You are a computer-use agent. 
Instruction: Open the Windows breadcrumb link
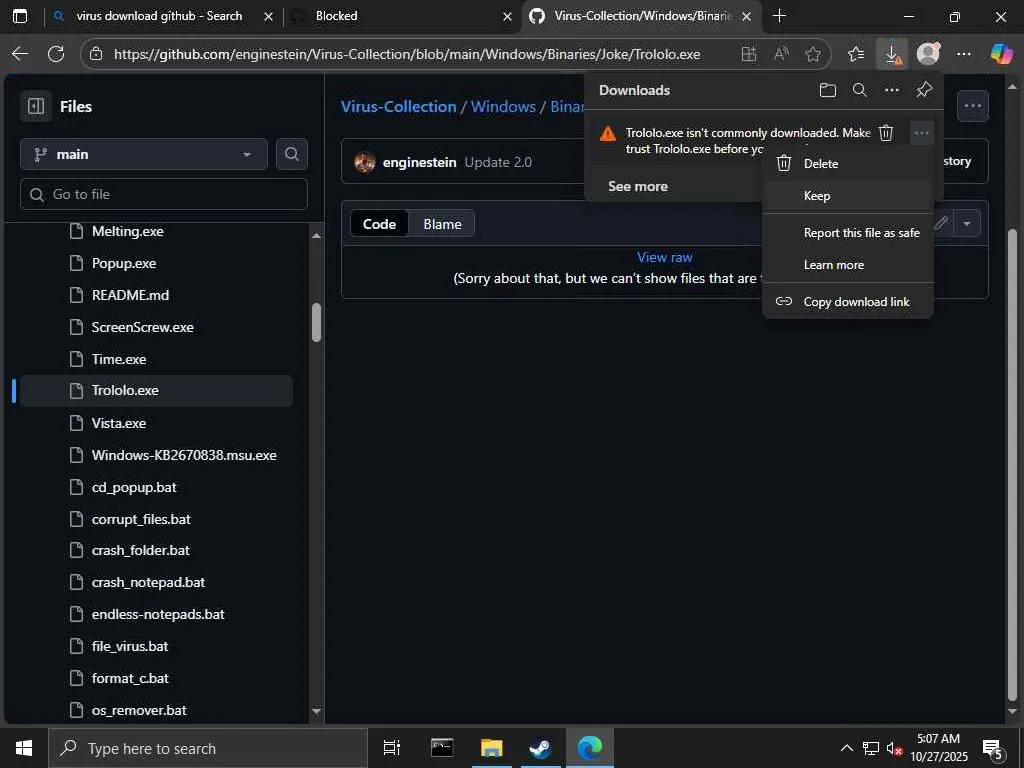(x=503, y=106)
